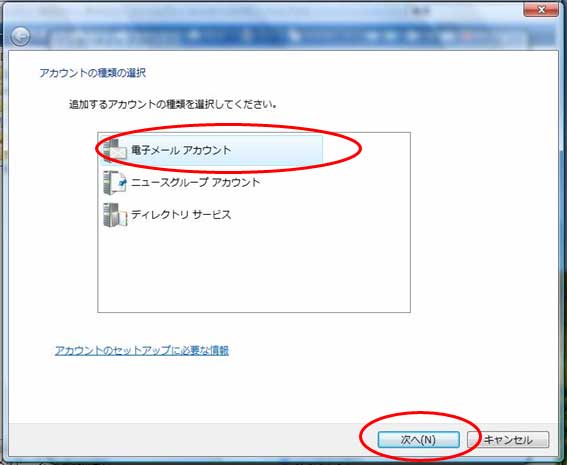Click blank row space right of ニュースグループ アカウント
The width and height of the screenshot is (567, 465).
click(334, 183)
